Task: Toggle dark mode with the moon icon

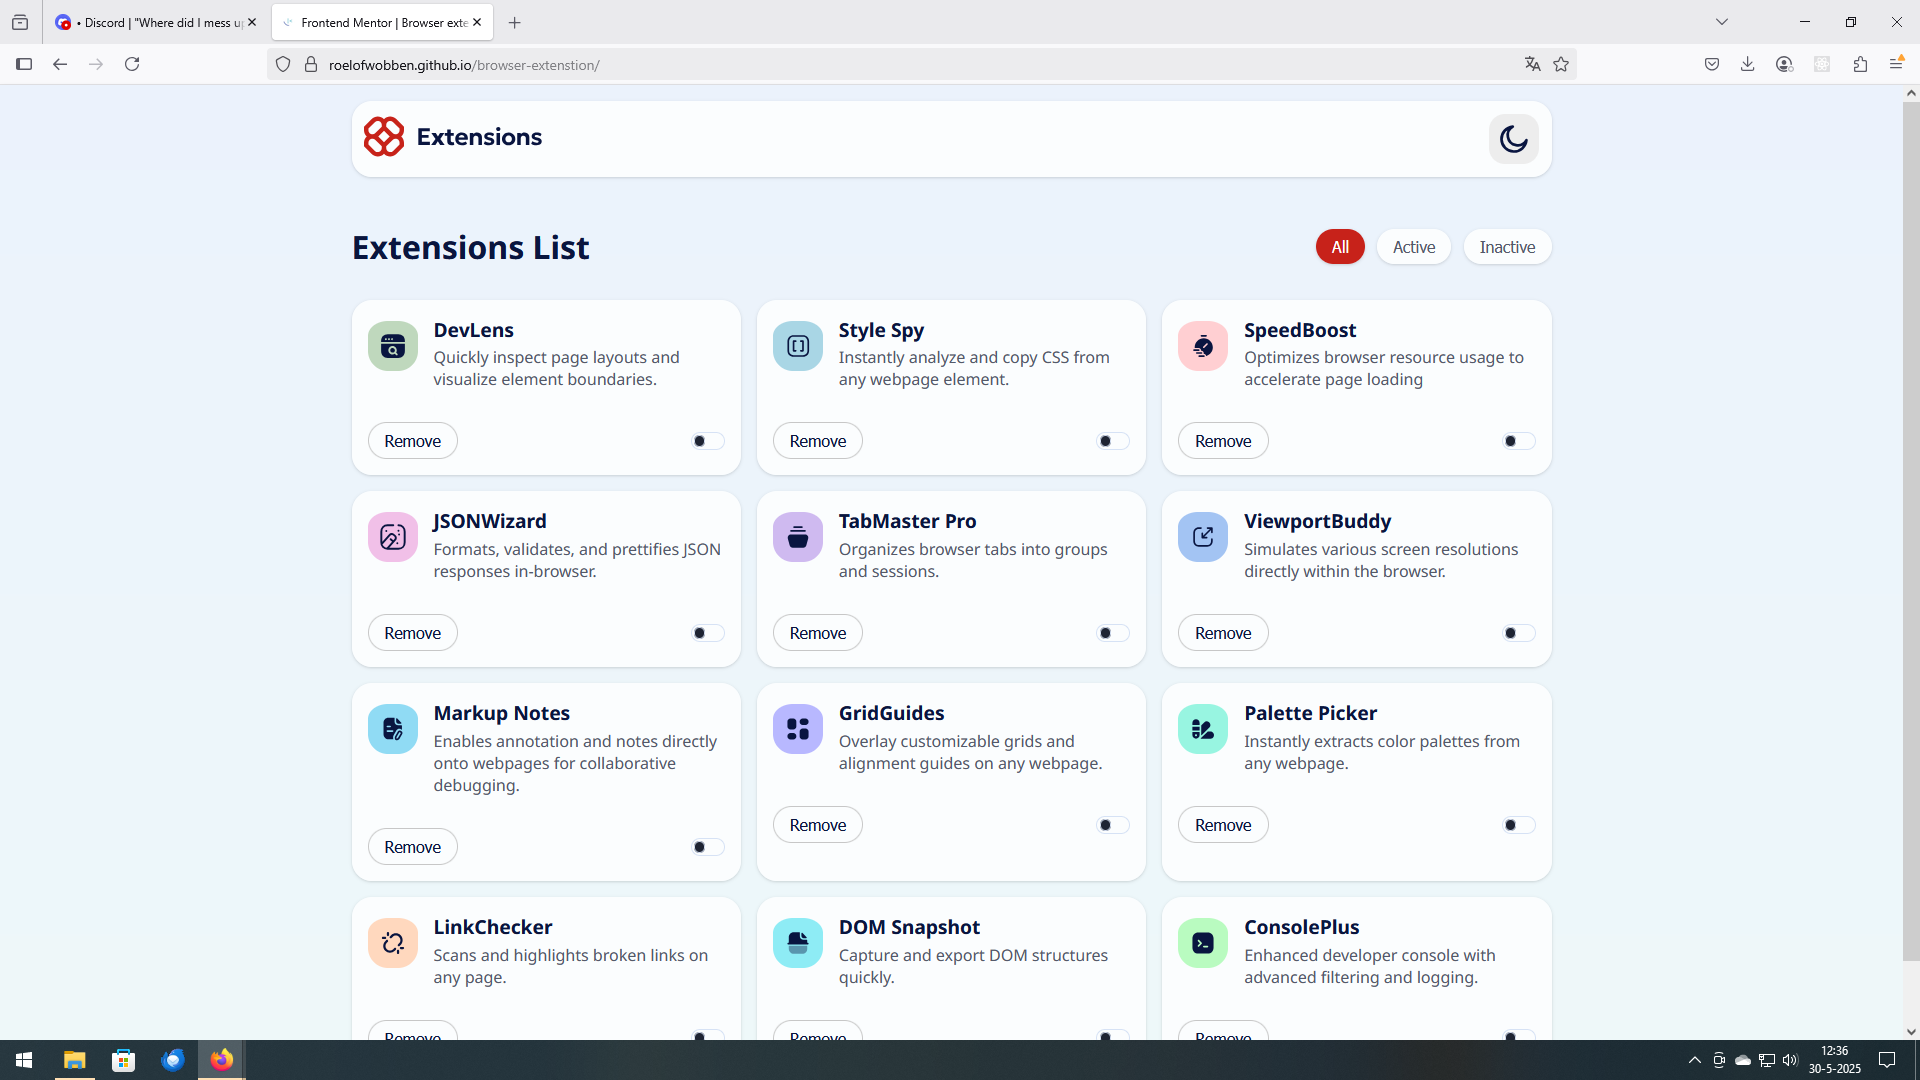Action: tap(1513, 139)
